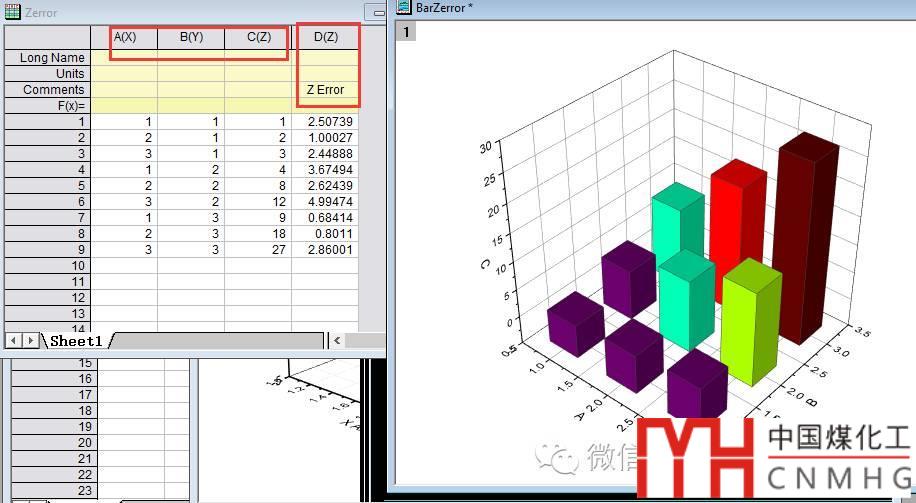Minimize the Zerror workbook window
Screen dimensions: 916x503
(375, 12)
